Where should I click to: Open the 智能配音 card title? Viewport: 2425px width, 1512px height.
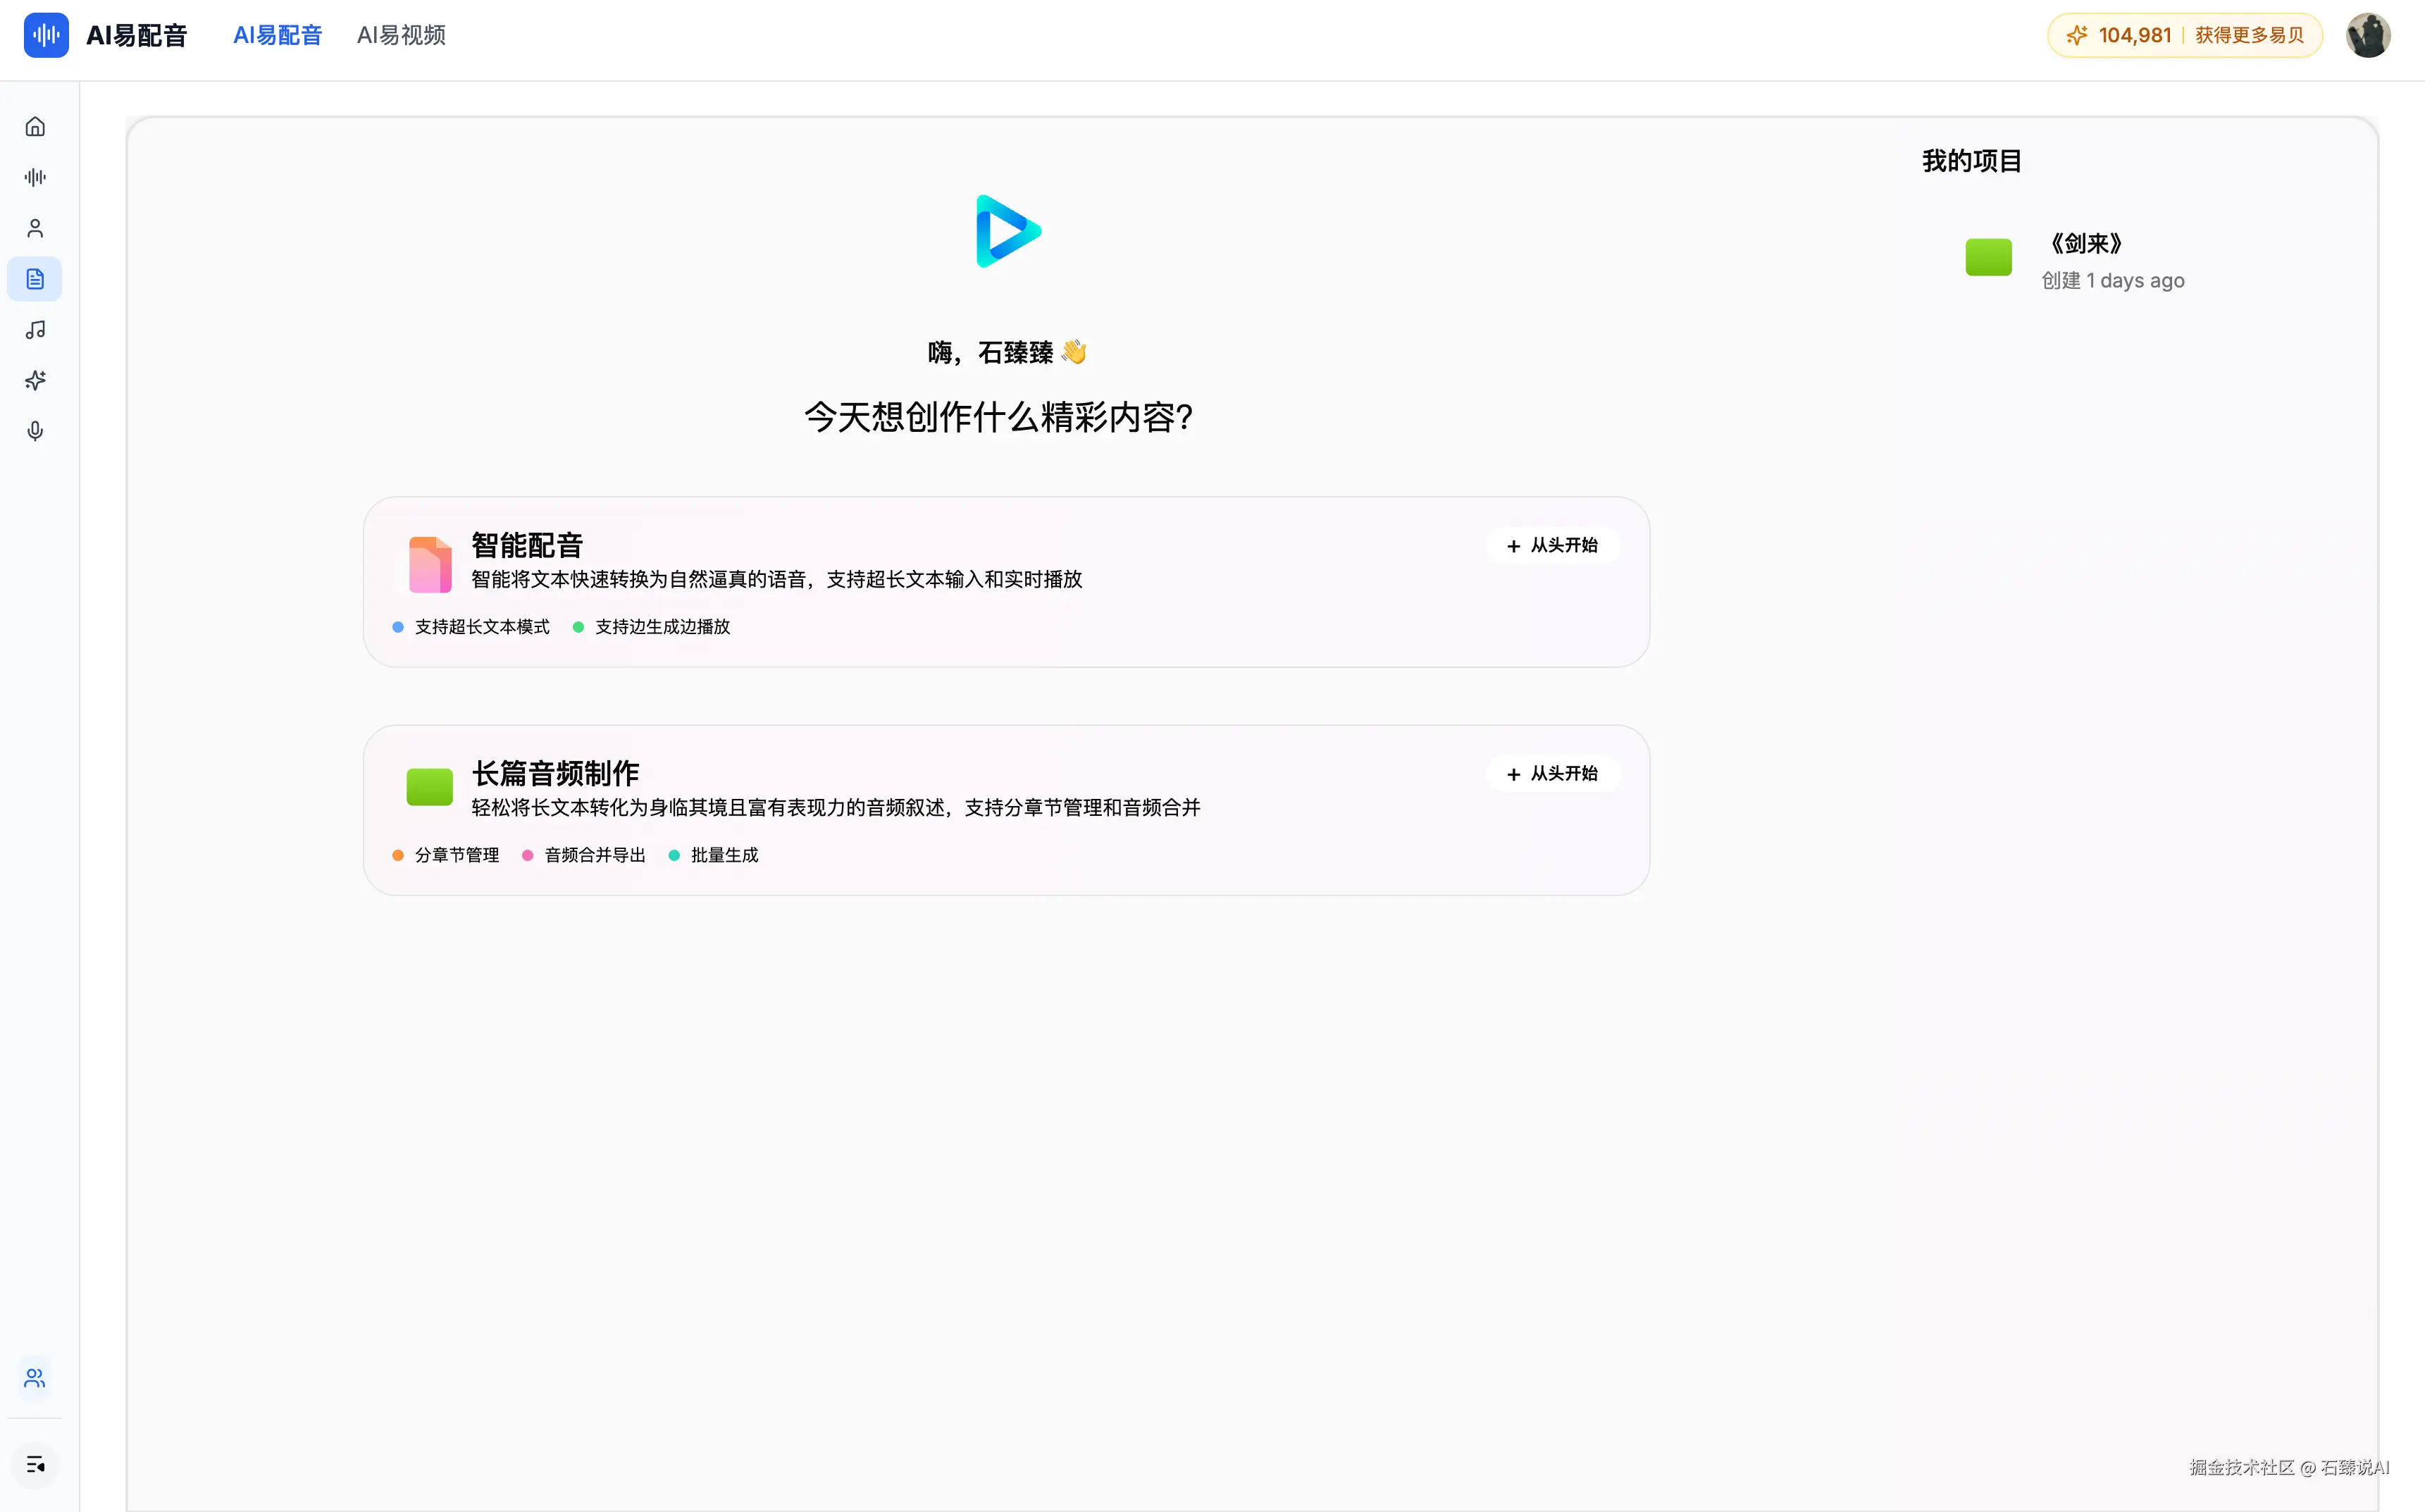coord(527,545)
